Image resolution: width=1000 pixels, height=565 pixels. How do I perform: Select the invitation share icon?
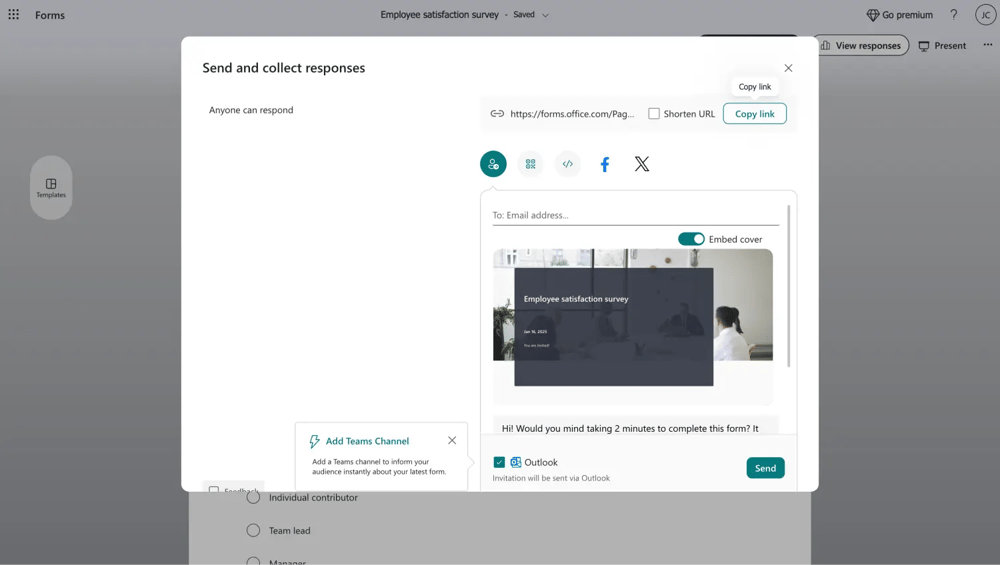493,164
